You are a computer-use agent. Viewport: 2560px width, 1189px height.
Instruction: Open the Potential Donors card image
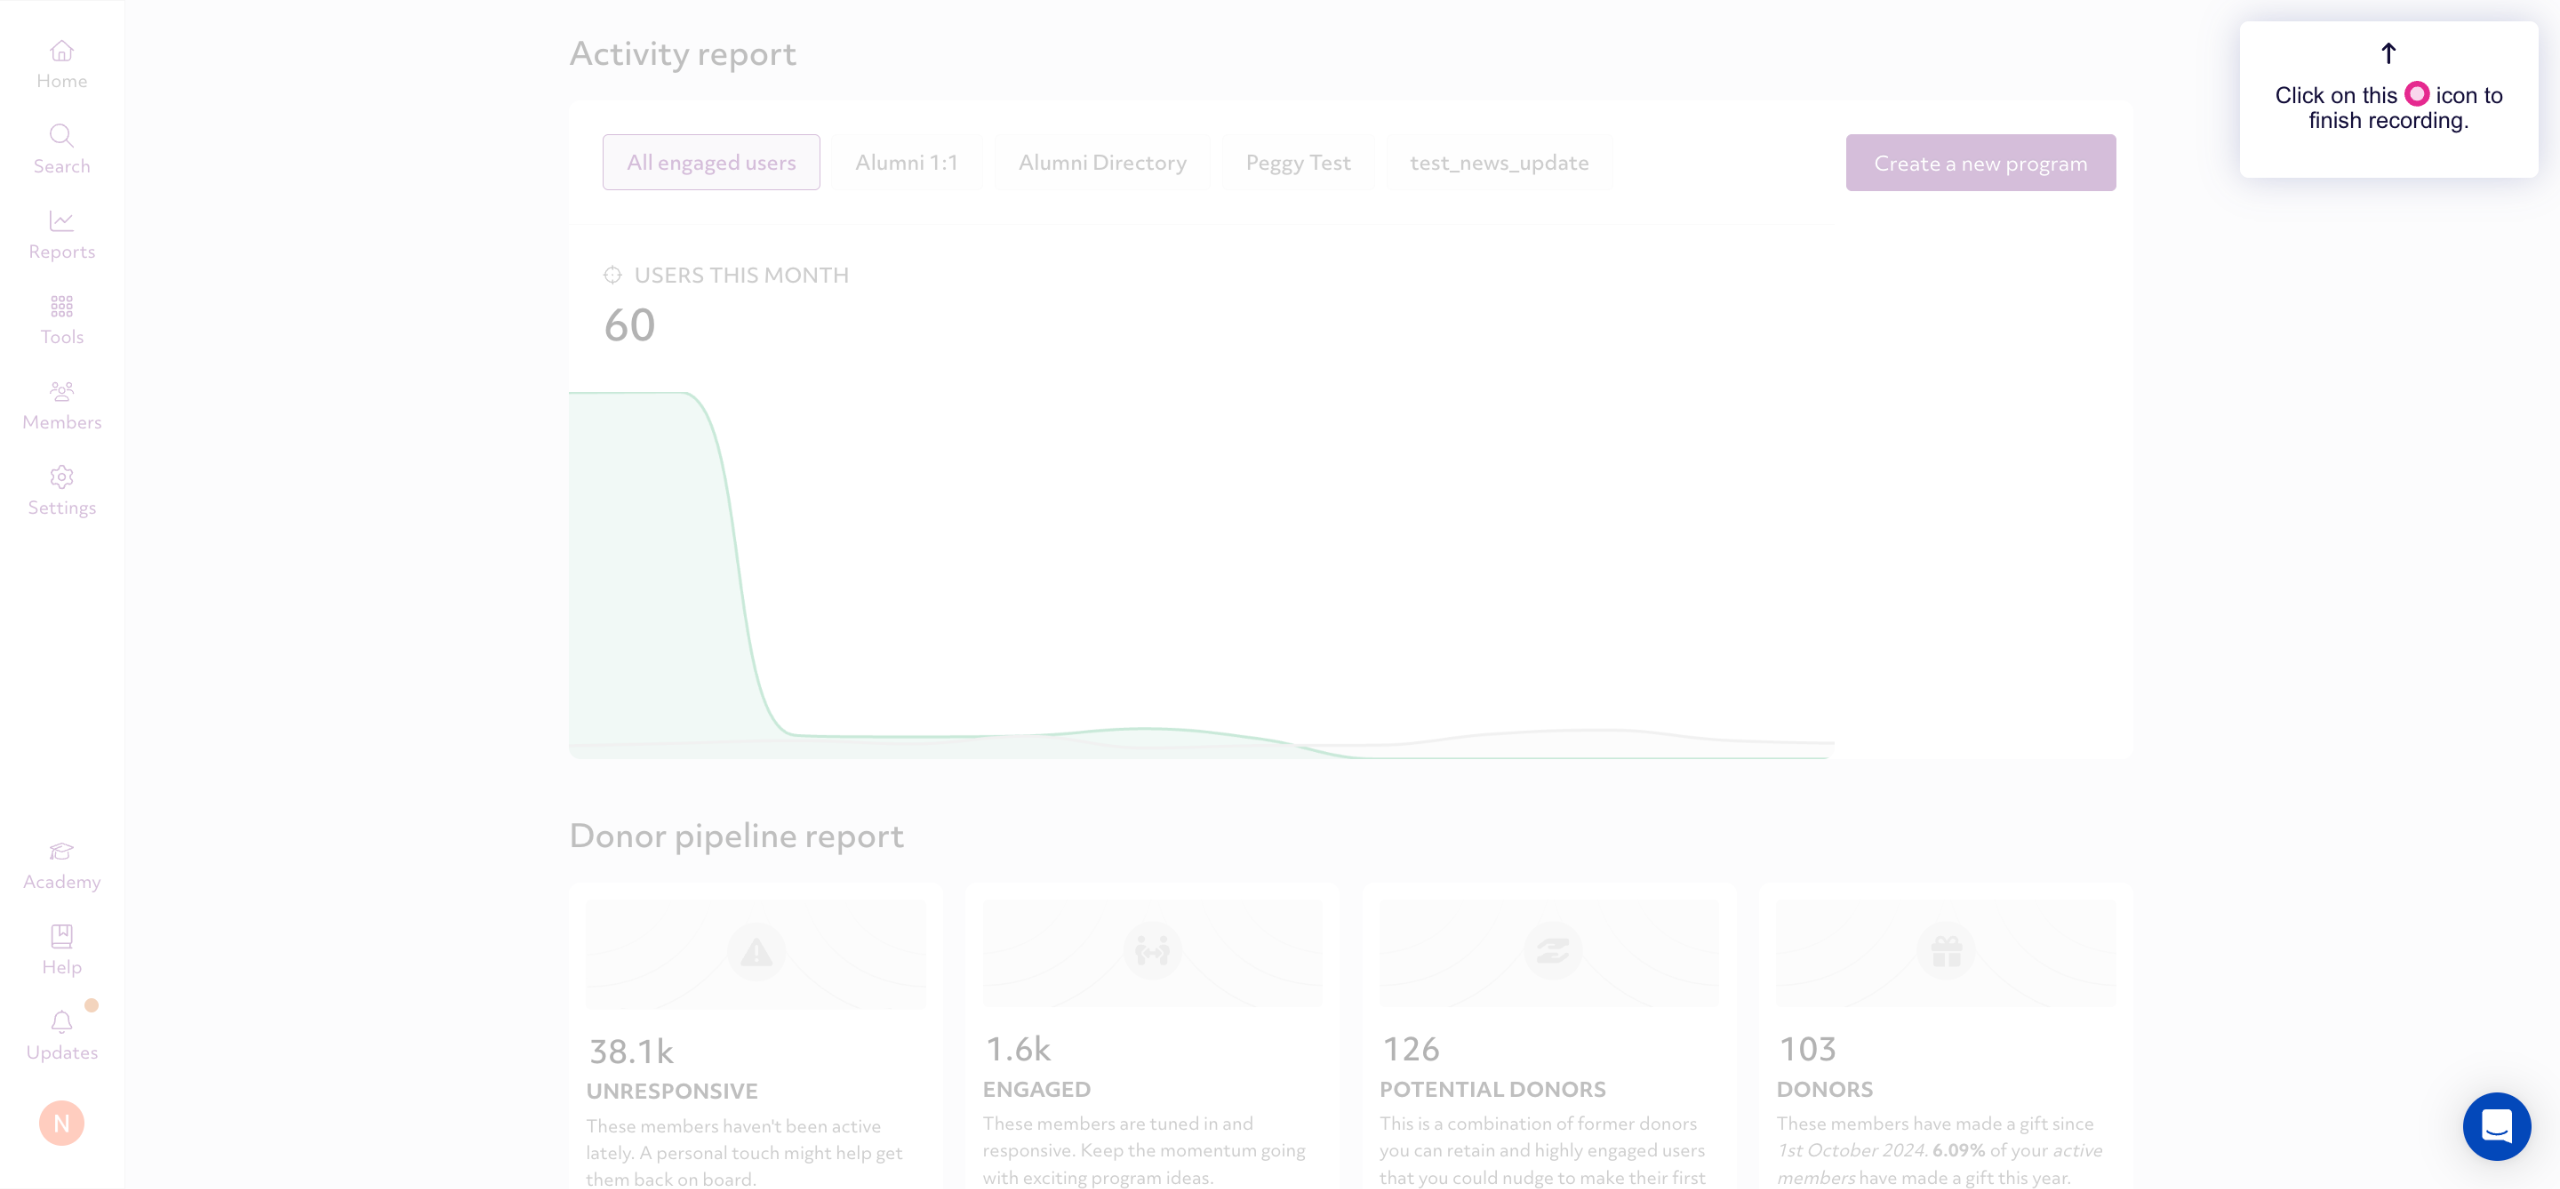pyautogui.click(x=1548, y=953)
